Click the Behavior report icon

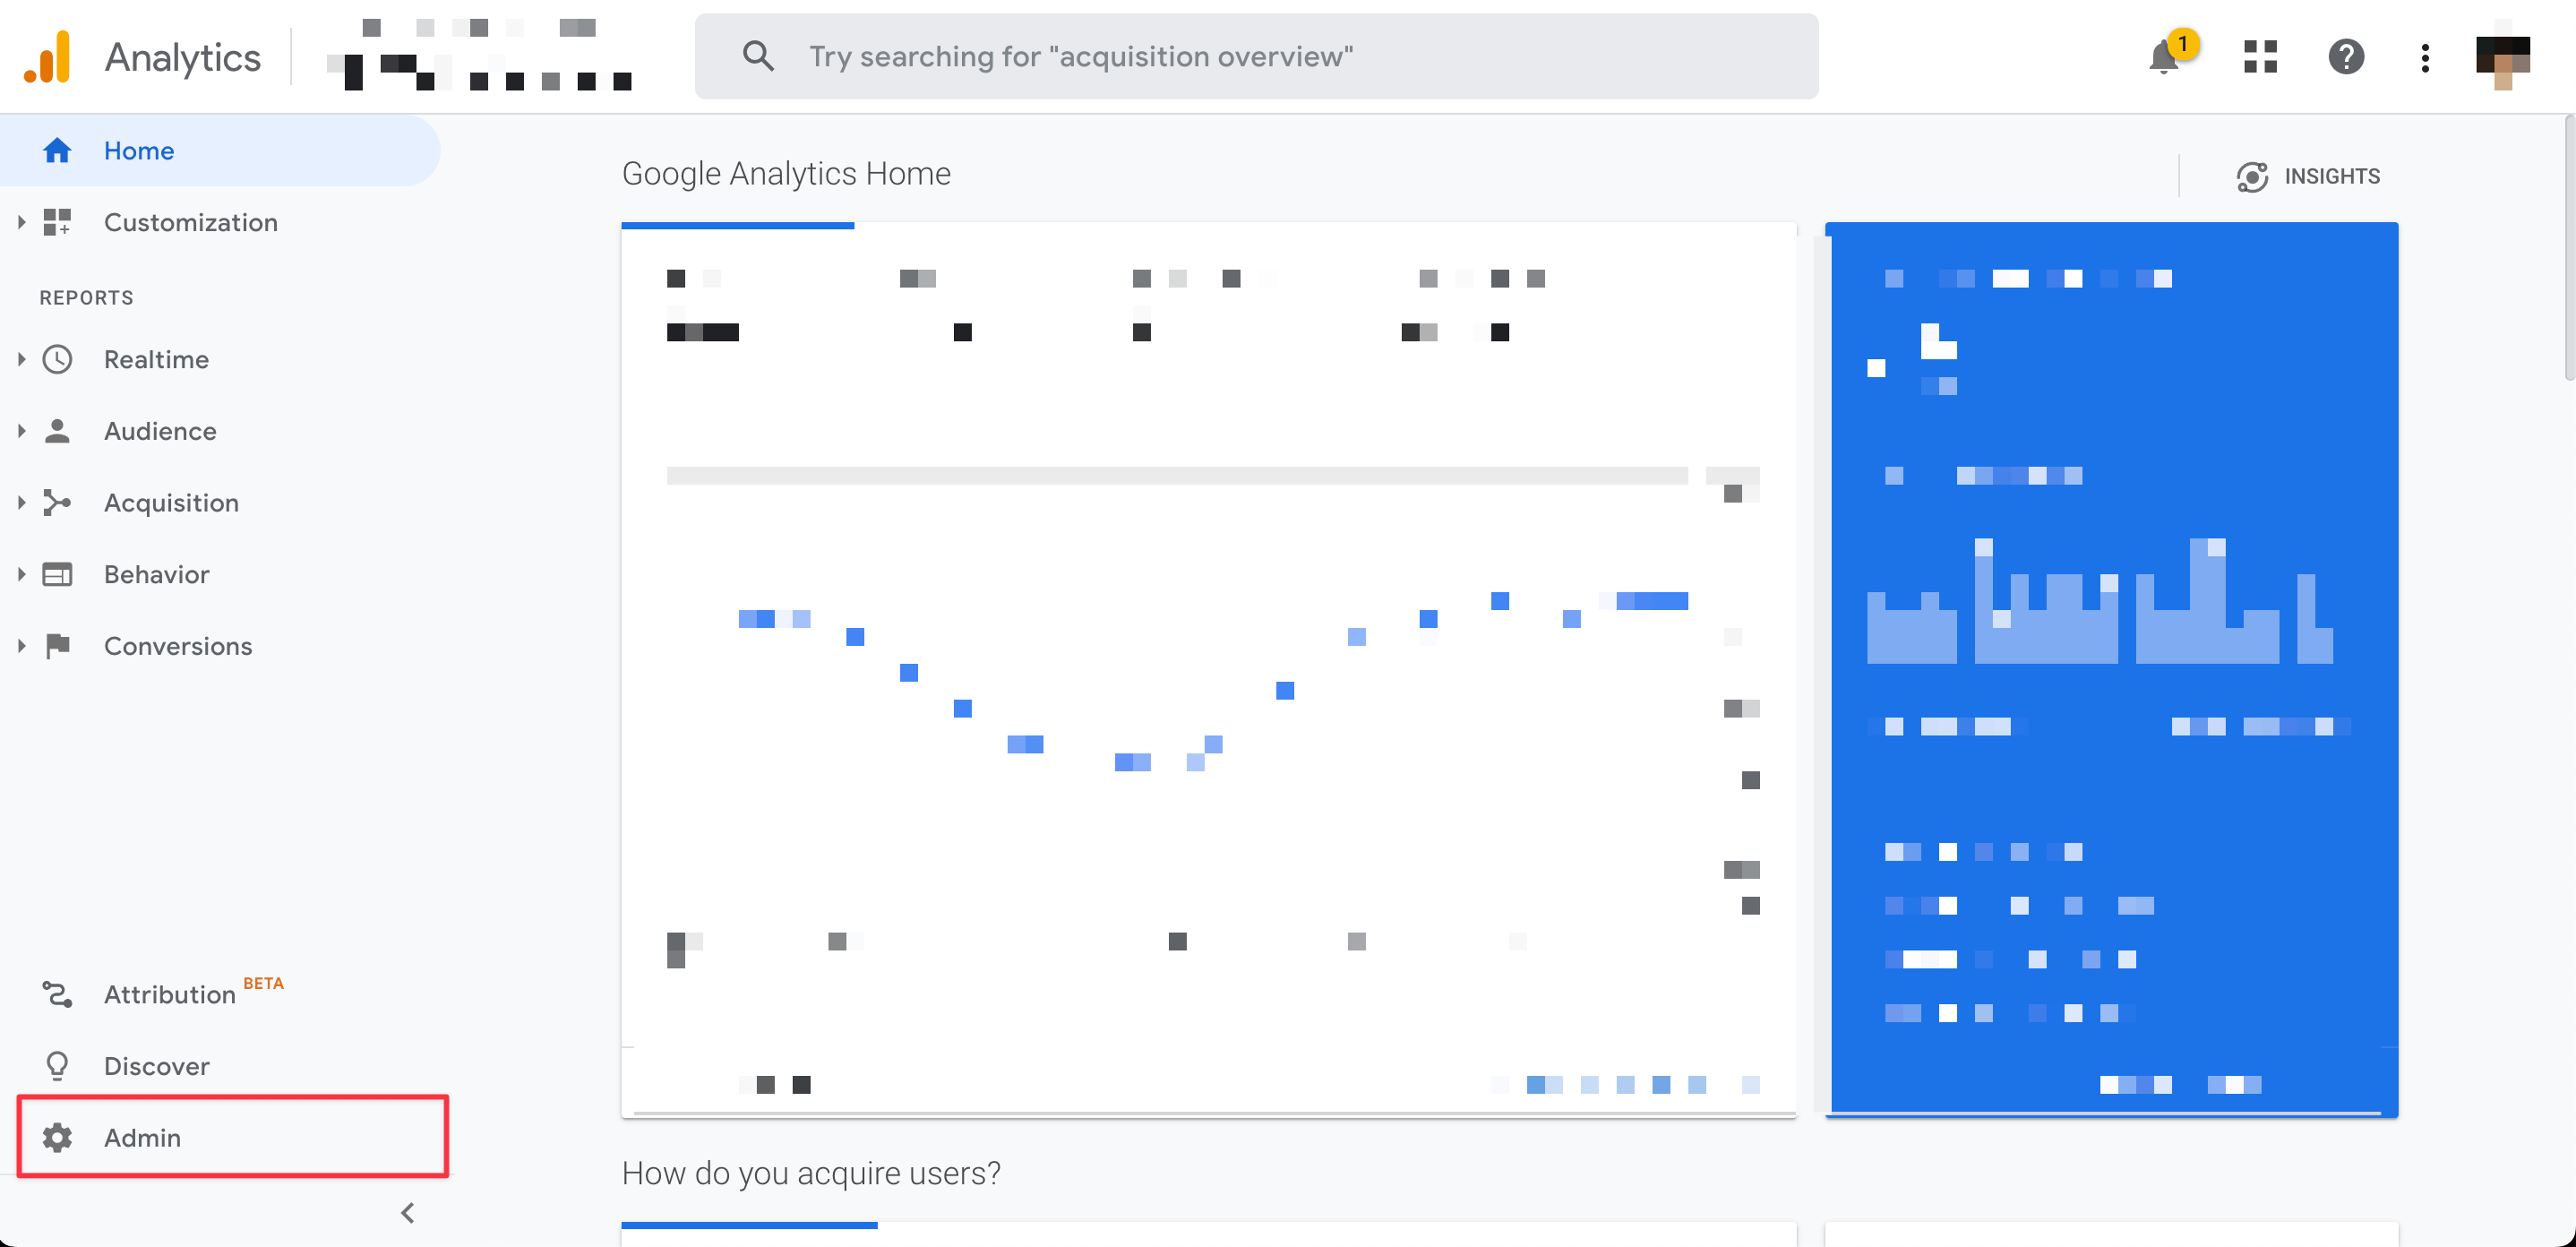[57, 573]
